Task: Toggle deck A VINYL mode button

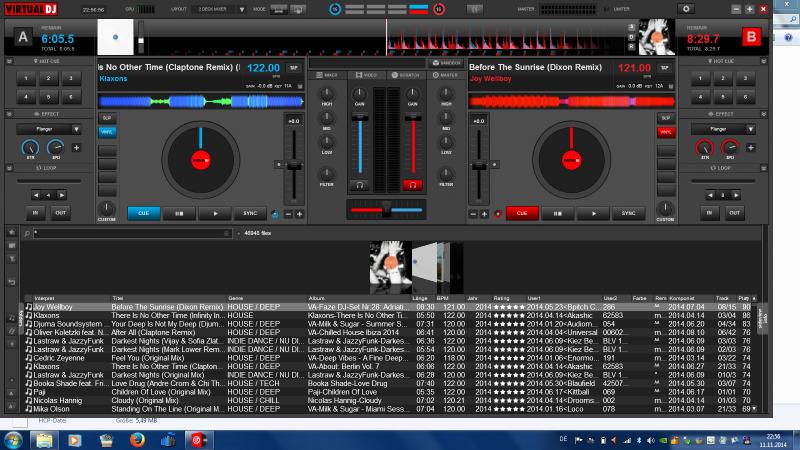Action: (107, 132)
